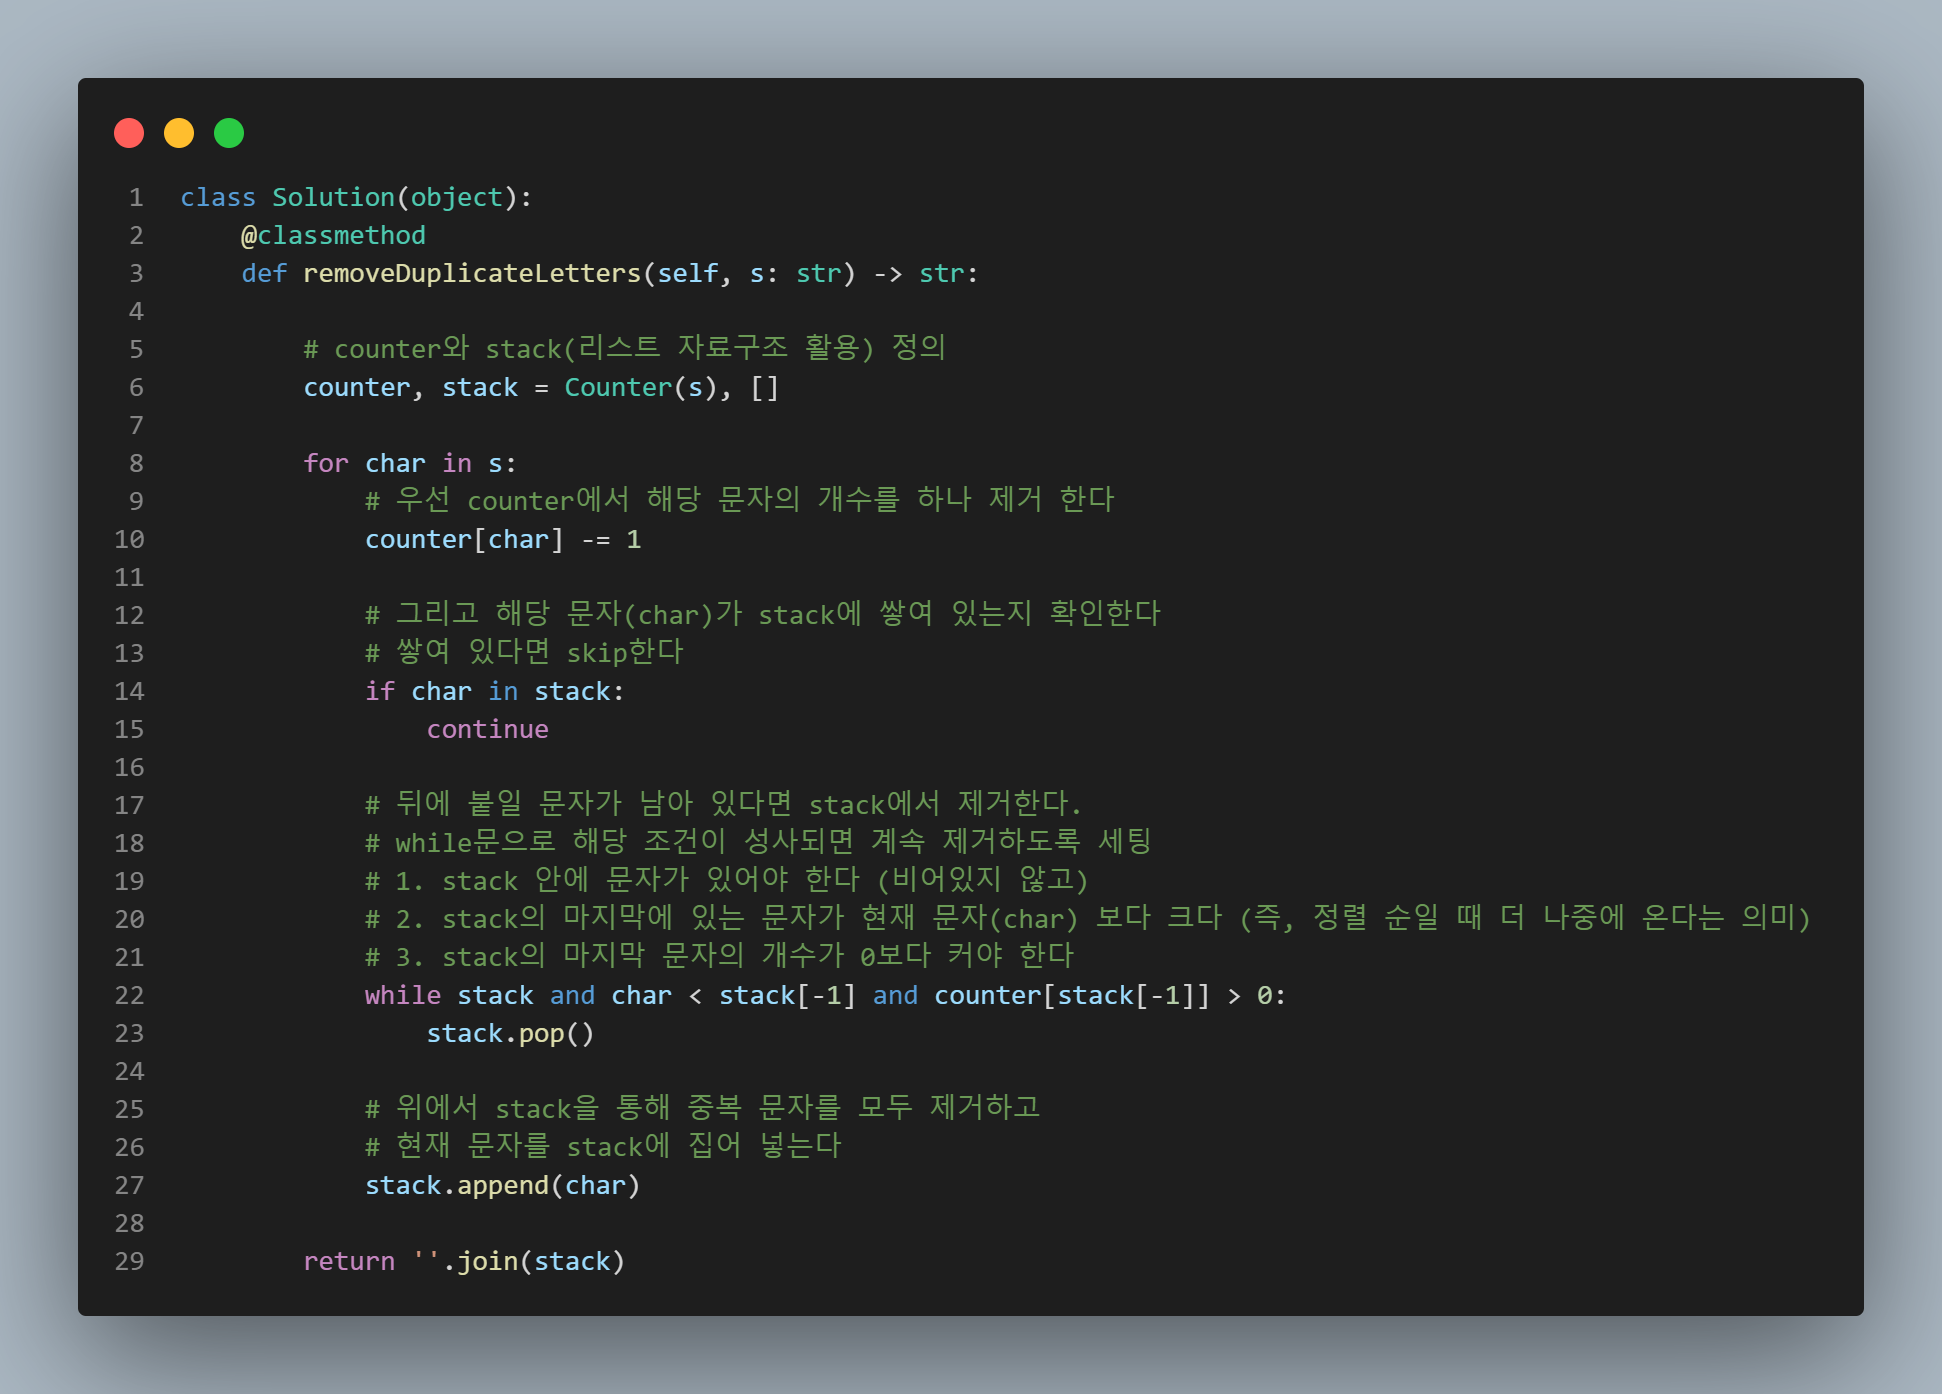Click 'if char in stack:' line
The height and width of the screenshot is (1394, 1942).
click(494, 692)
